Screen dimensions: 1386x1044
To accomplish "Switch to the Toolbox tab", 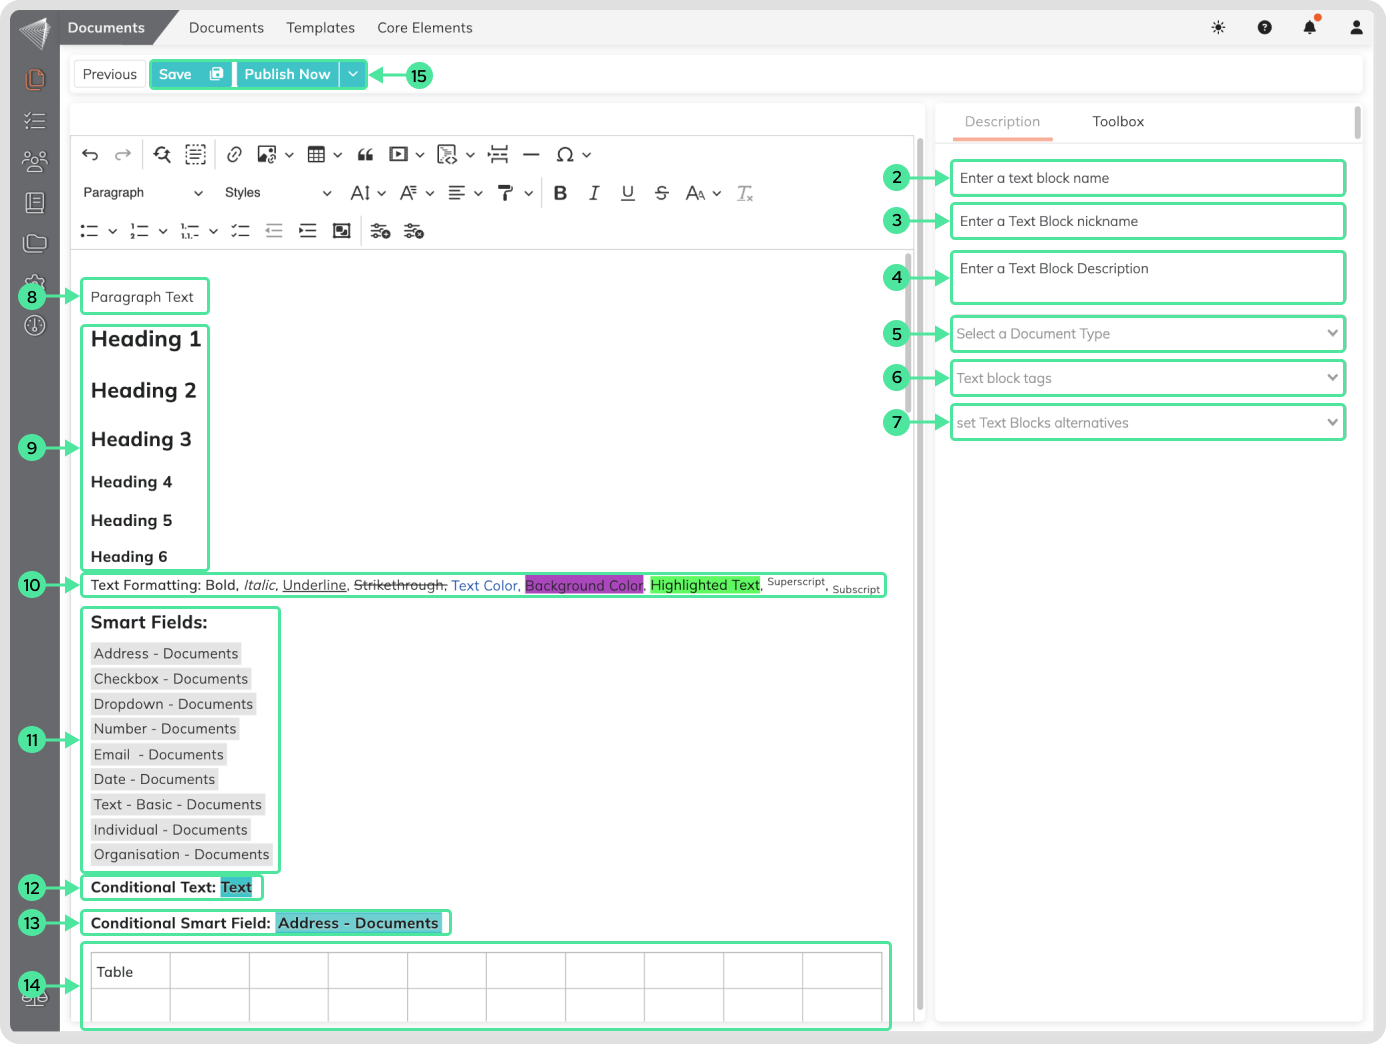I will (1117, 122).
